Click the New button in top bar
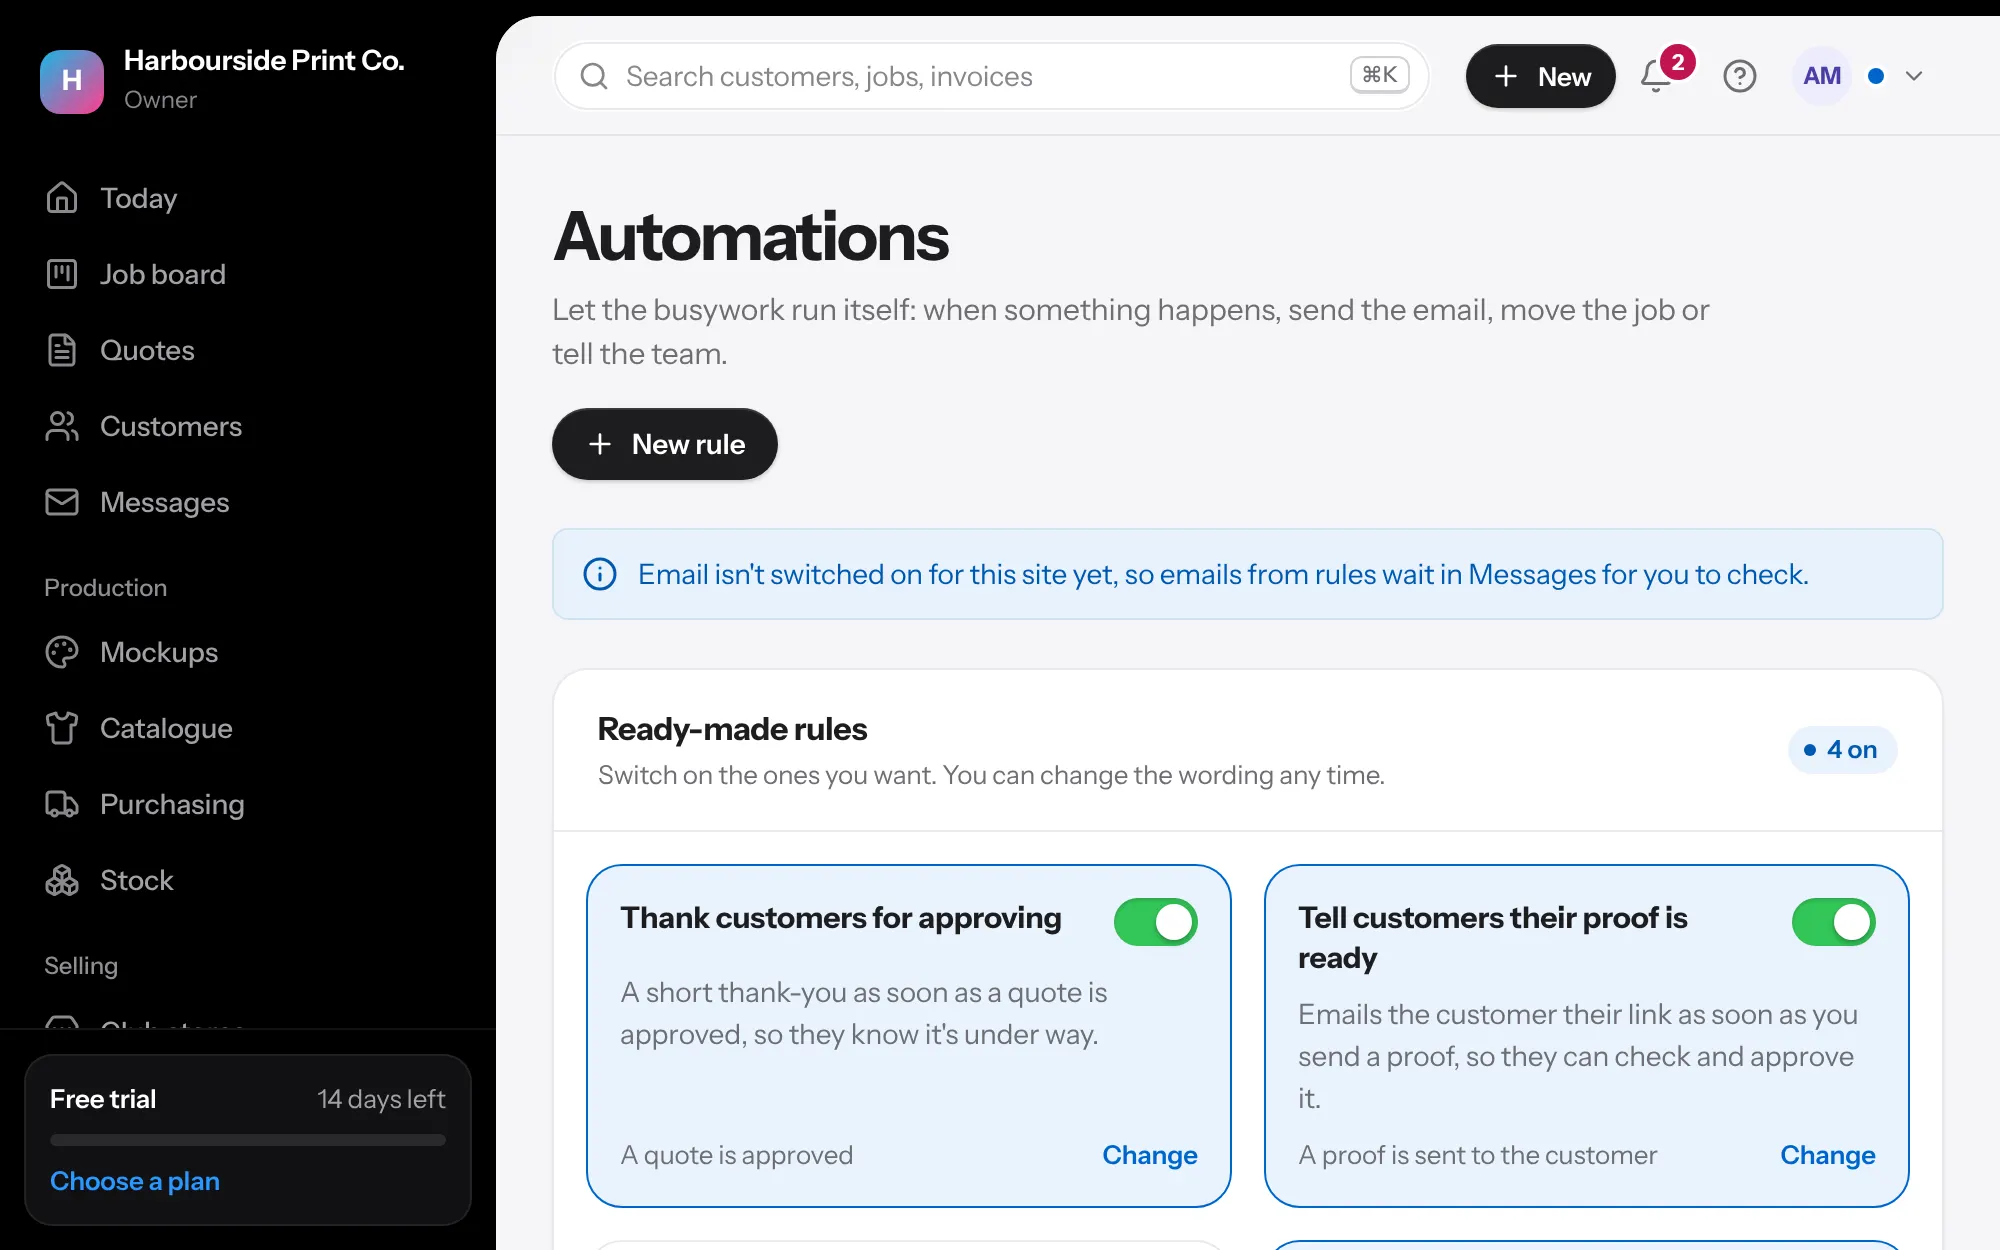Image resolution: width=2000 pixels, height=1250 pixels. click(1541, 76)
